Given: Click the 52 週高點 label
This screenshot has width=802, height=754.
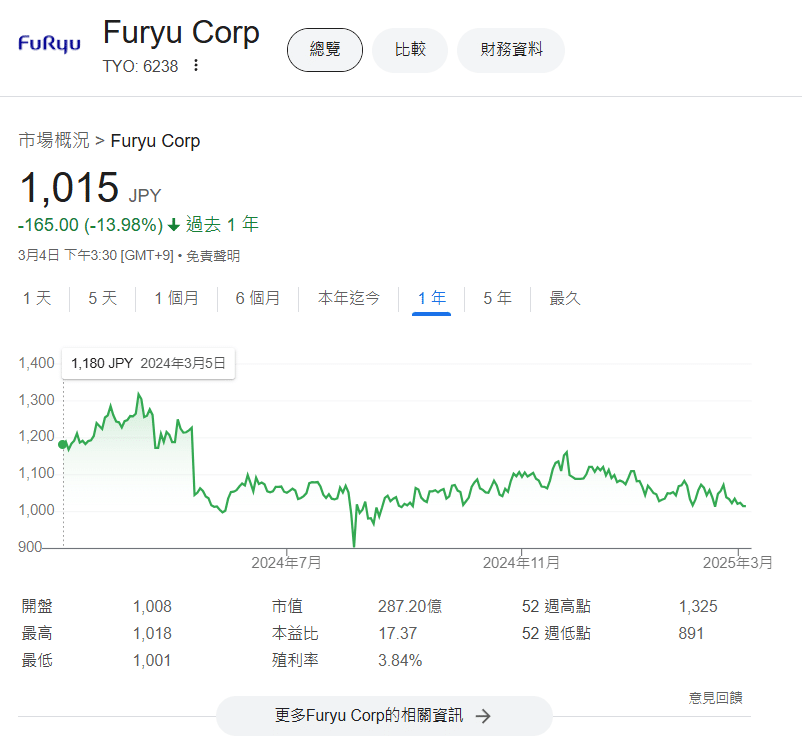Looking at the screenshot, I should (556, 606).
